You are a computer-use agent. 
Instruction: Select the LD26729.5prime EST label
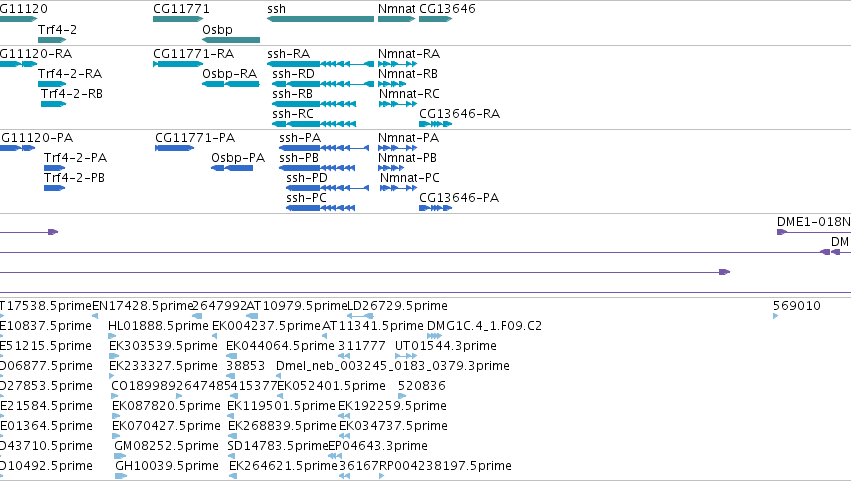tap(397, 306)
